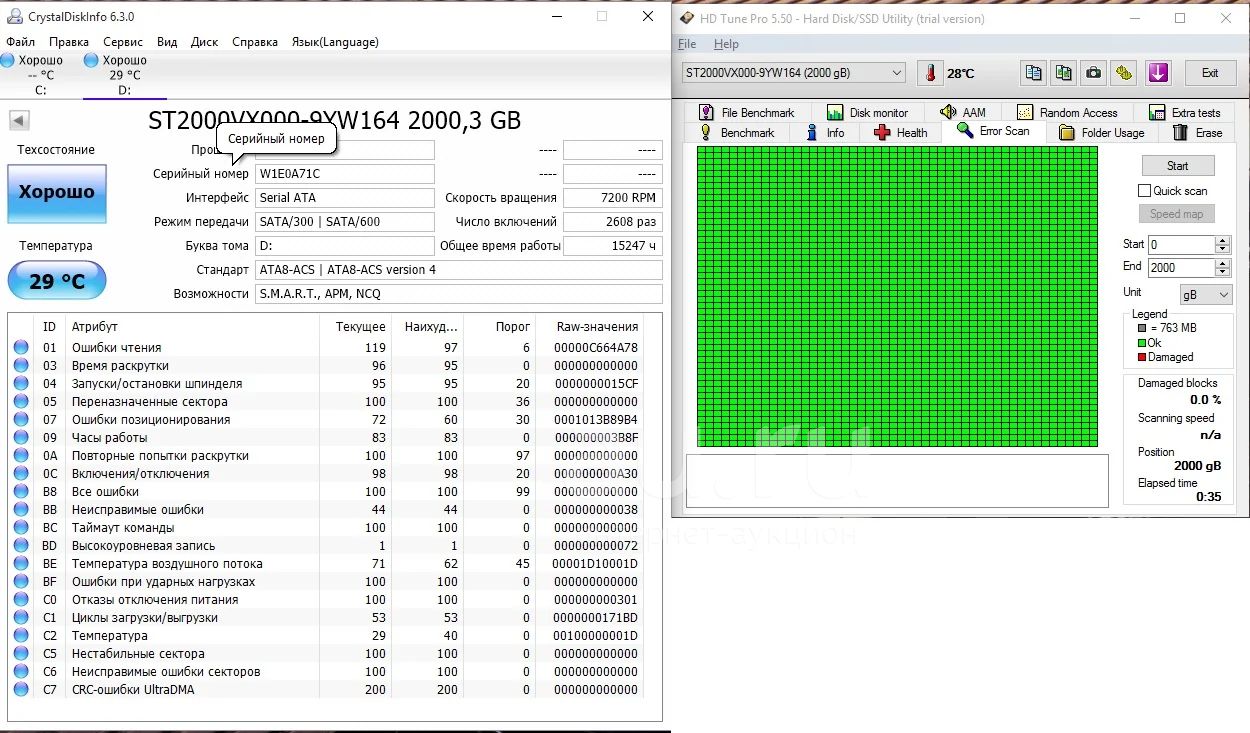
Task: Switch to the Info tab
Action: point(824,133)
